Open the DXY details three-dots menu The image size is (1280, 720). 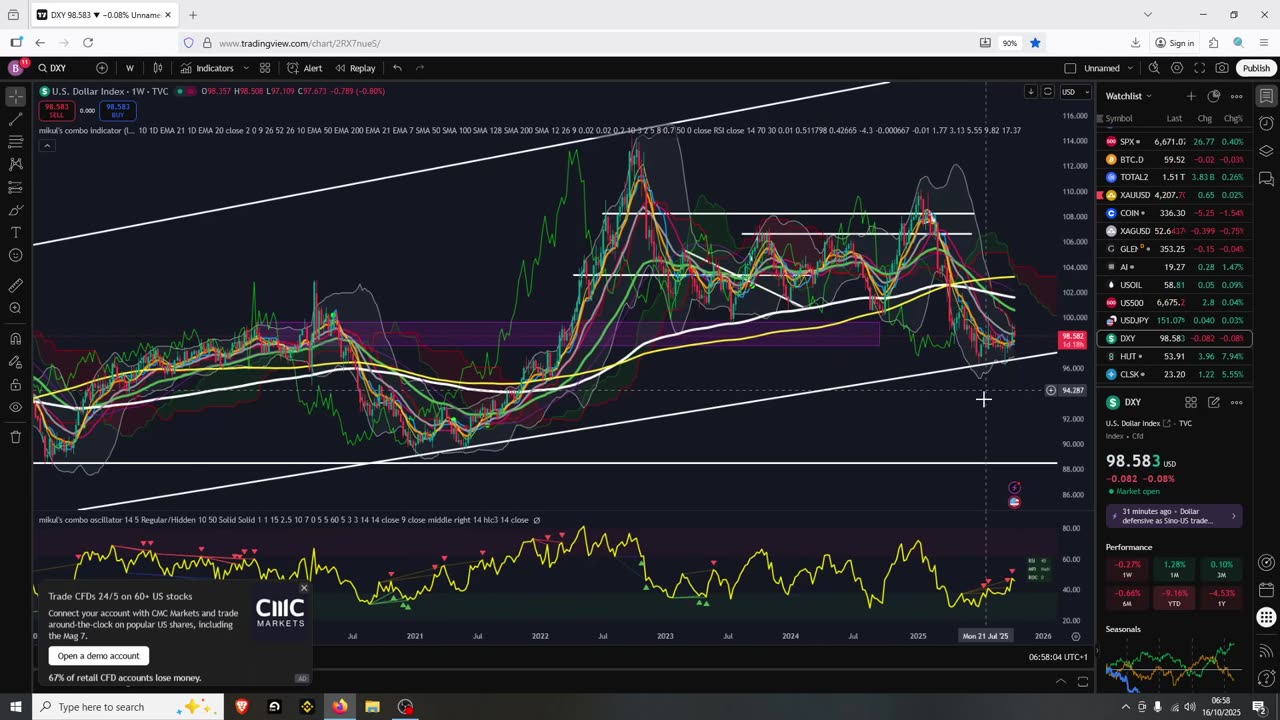click(1237, 402)
